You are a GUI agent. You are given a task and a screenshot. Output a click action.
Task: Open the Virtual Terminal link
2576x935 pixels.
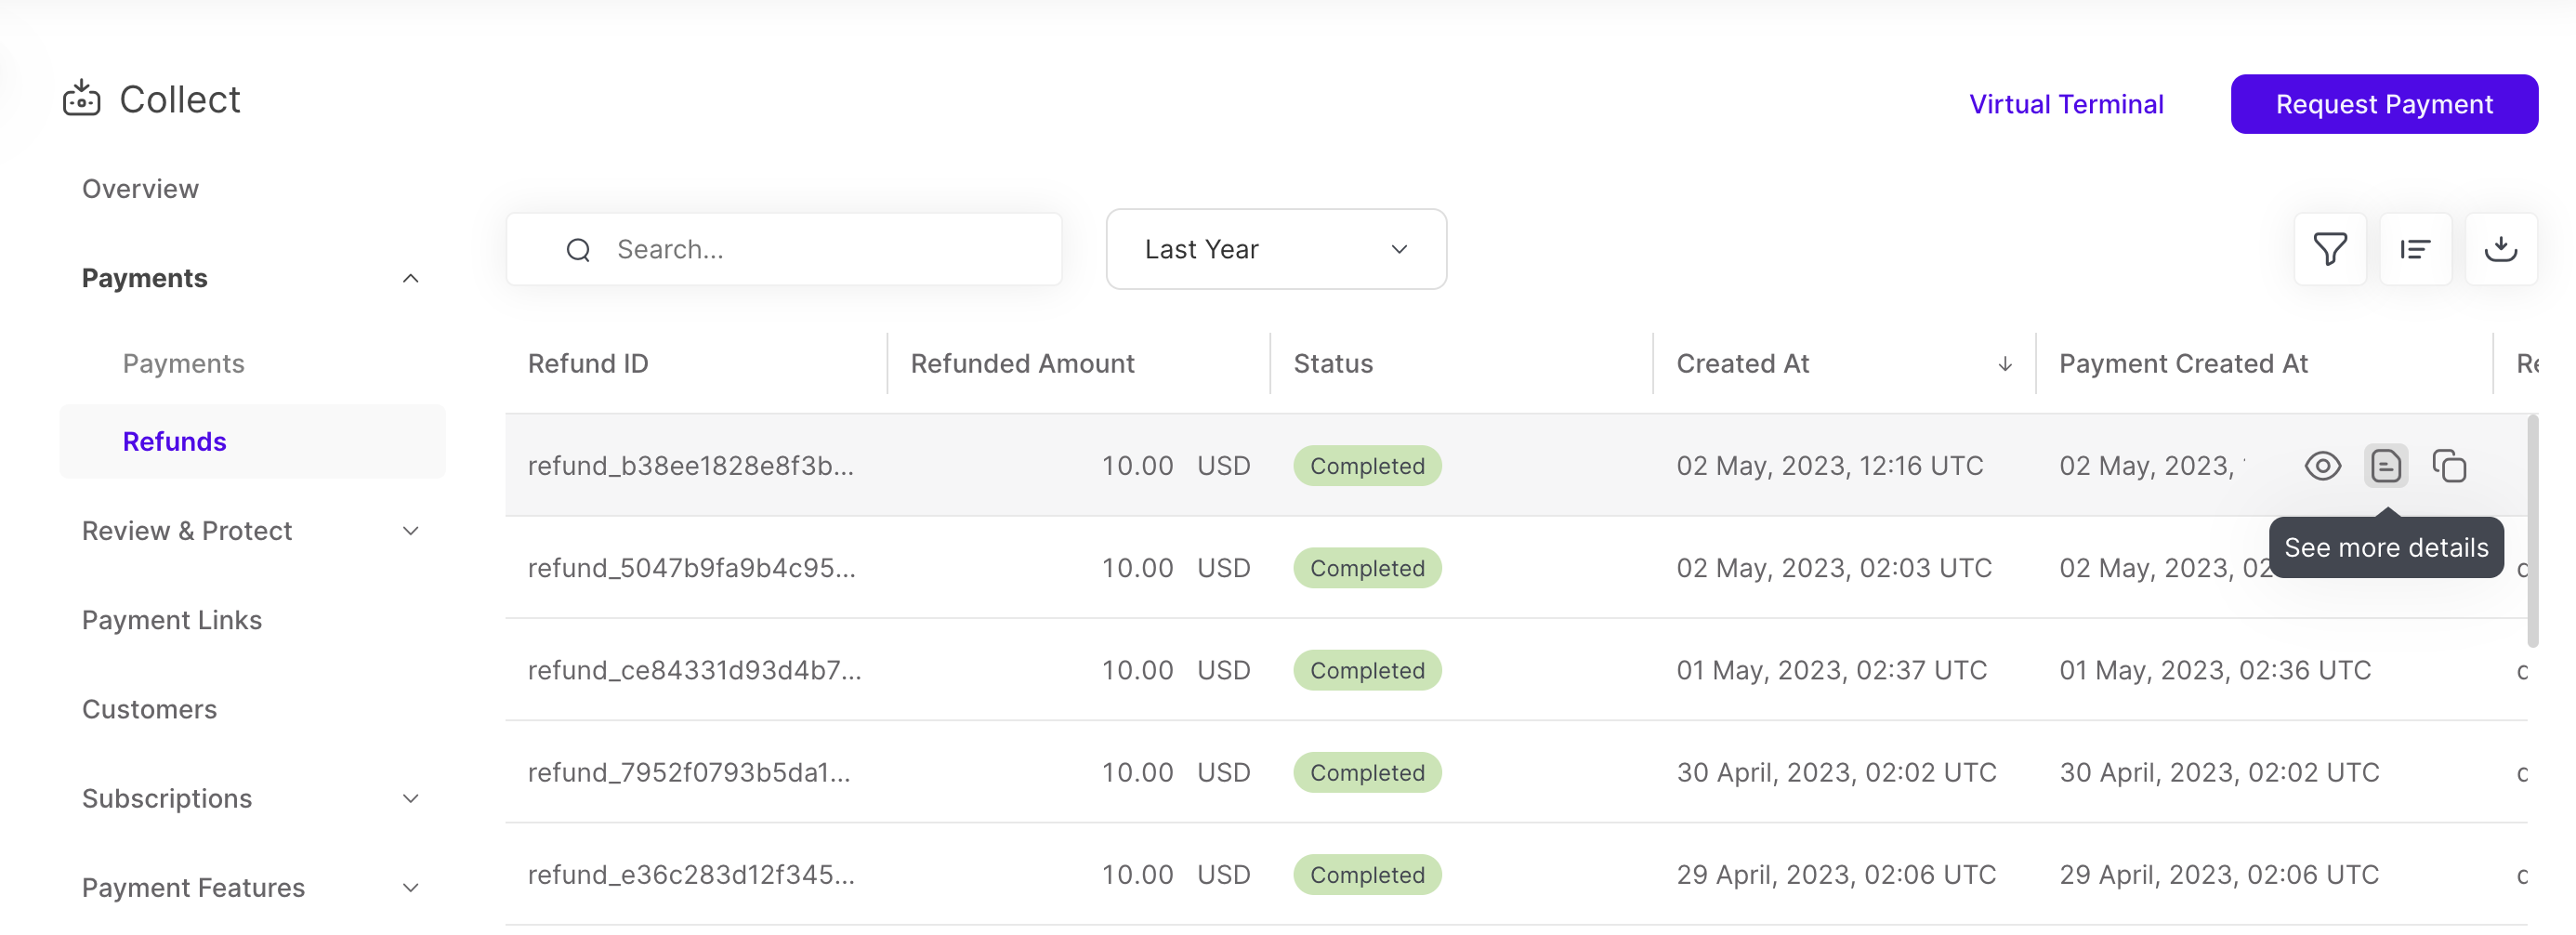(2065, 104)
